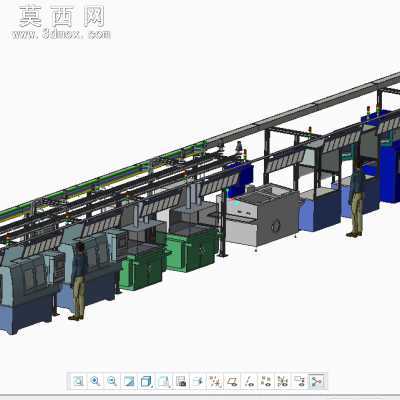This screenshot has width=400, height=400.
Task: Open the Display Style cube dropdown
Action: tap(147, 381)
